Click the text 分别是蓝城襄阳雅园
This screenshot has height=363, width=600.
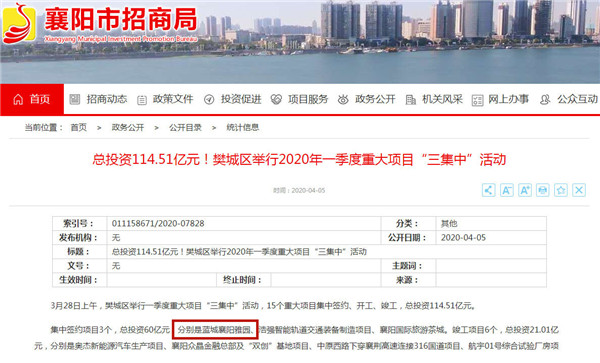coord(214,330)
